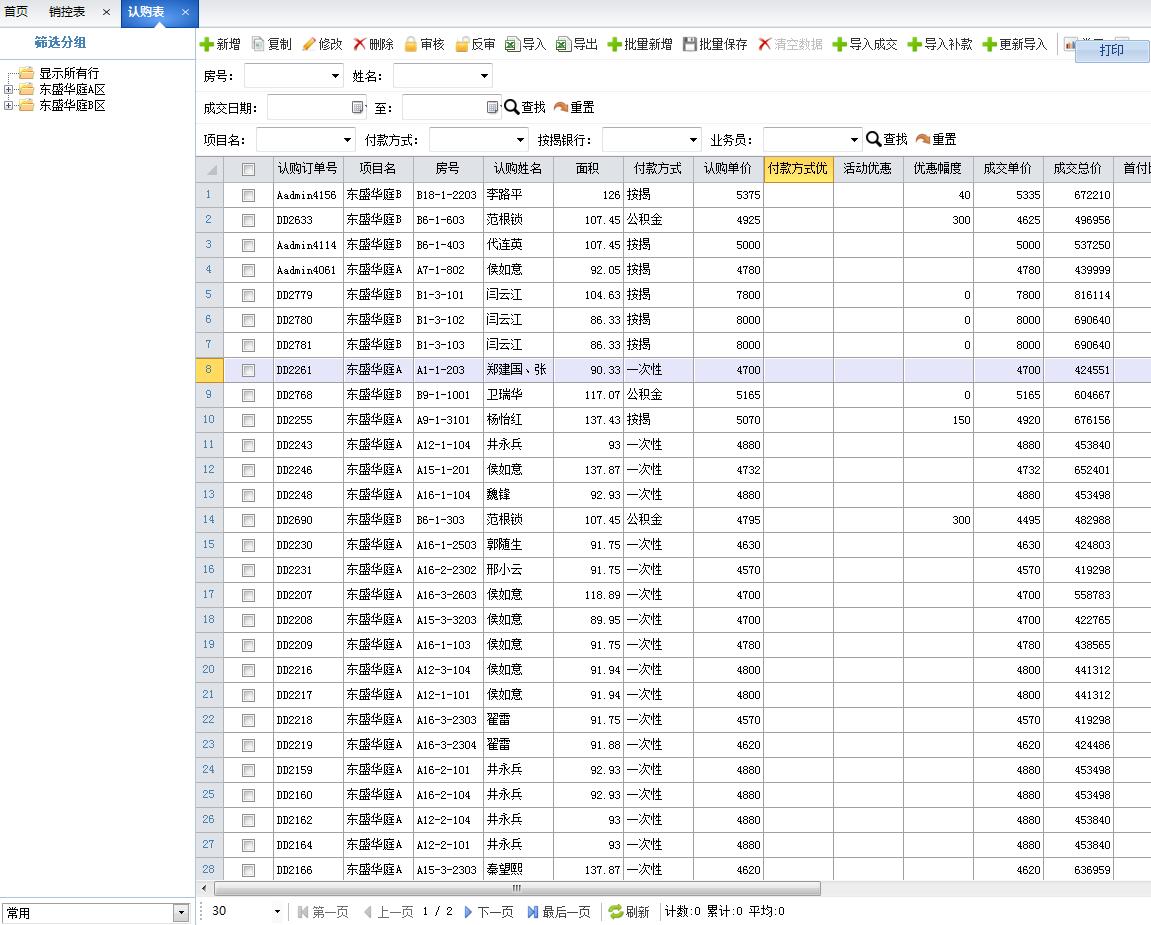Click the 成交总价 column header
The height and width of the screenshot is (925, 1151).
(x=1078, y=169)
